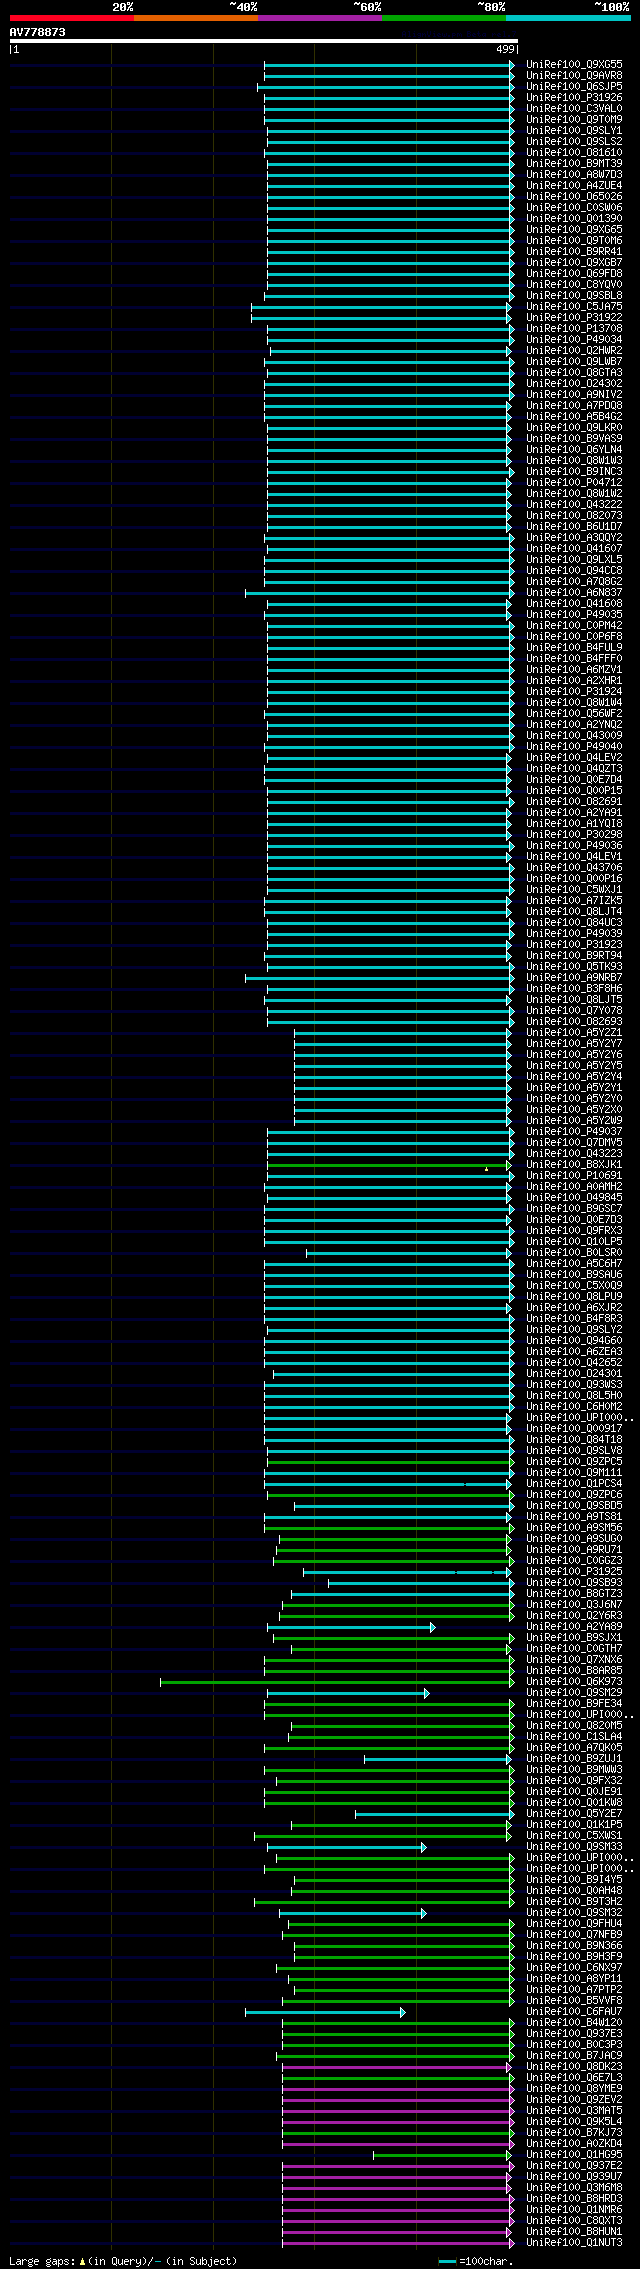Click UniRef100_A9NIV2 label
The width and height of the screenshot is (640, 2269).
pos(574,395)
